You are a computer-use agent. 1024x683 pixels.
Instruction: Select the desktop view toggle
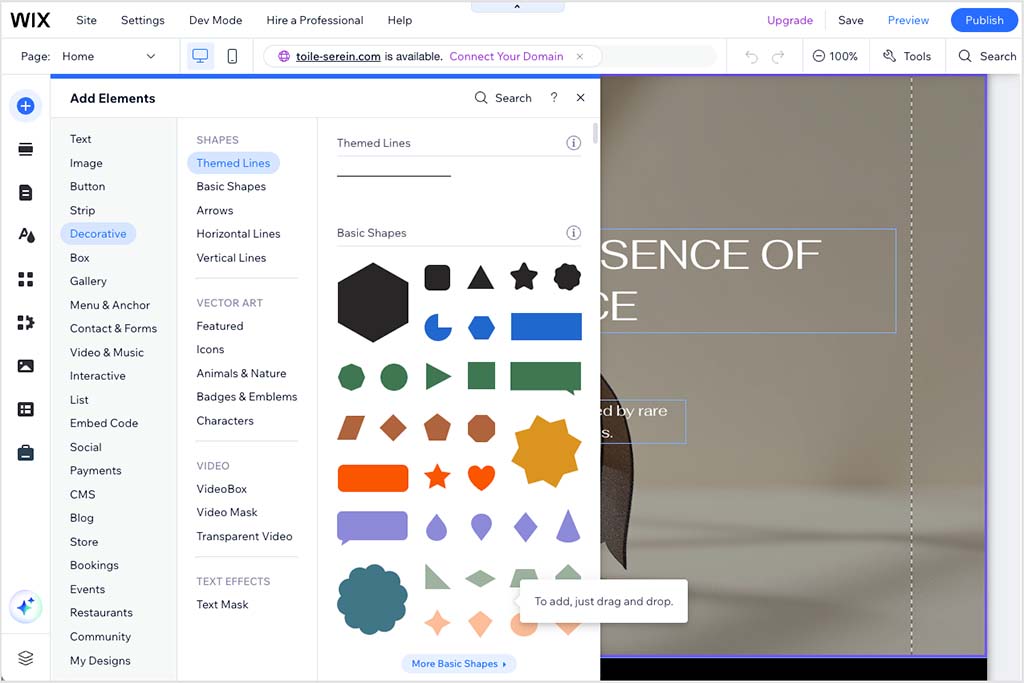coord(200,56)
